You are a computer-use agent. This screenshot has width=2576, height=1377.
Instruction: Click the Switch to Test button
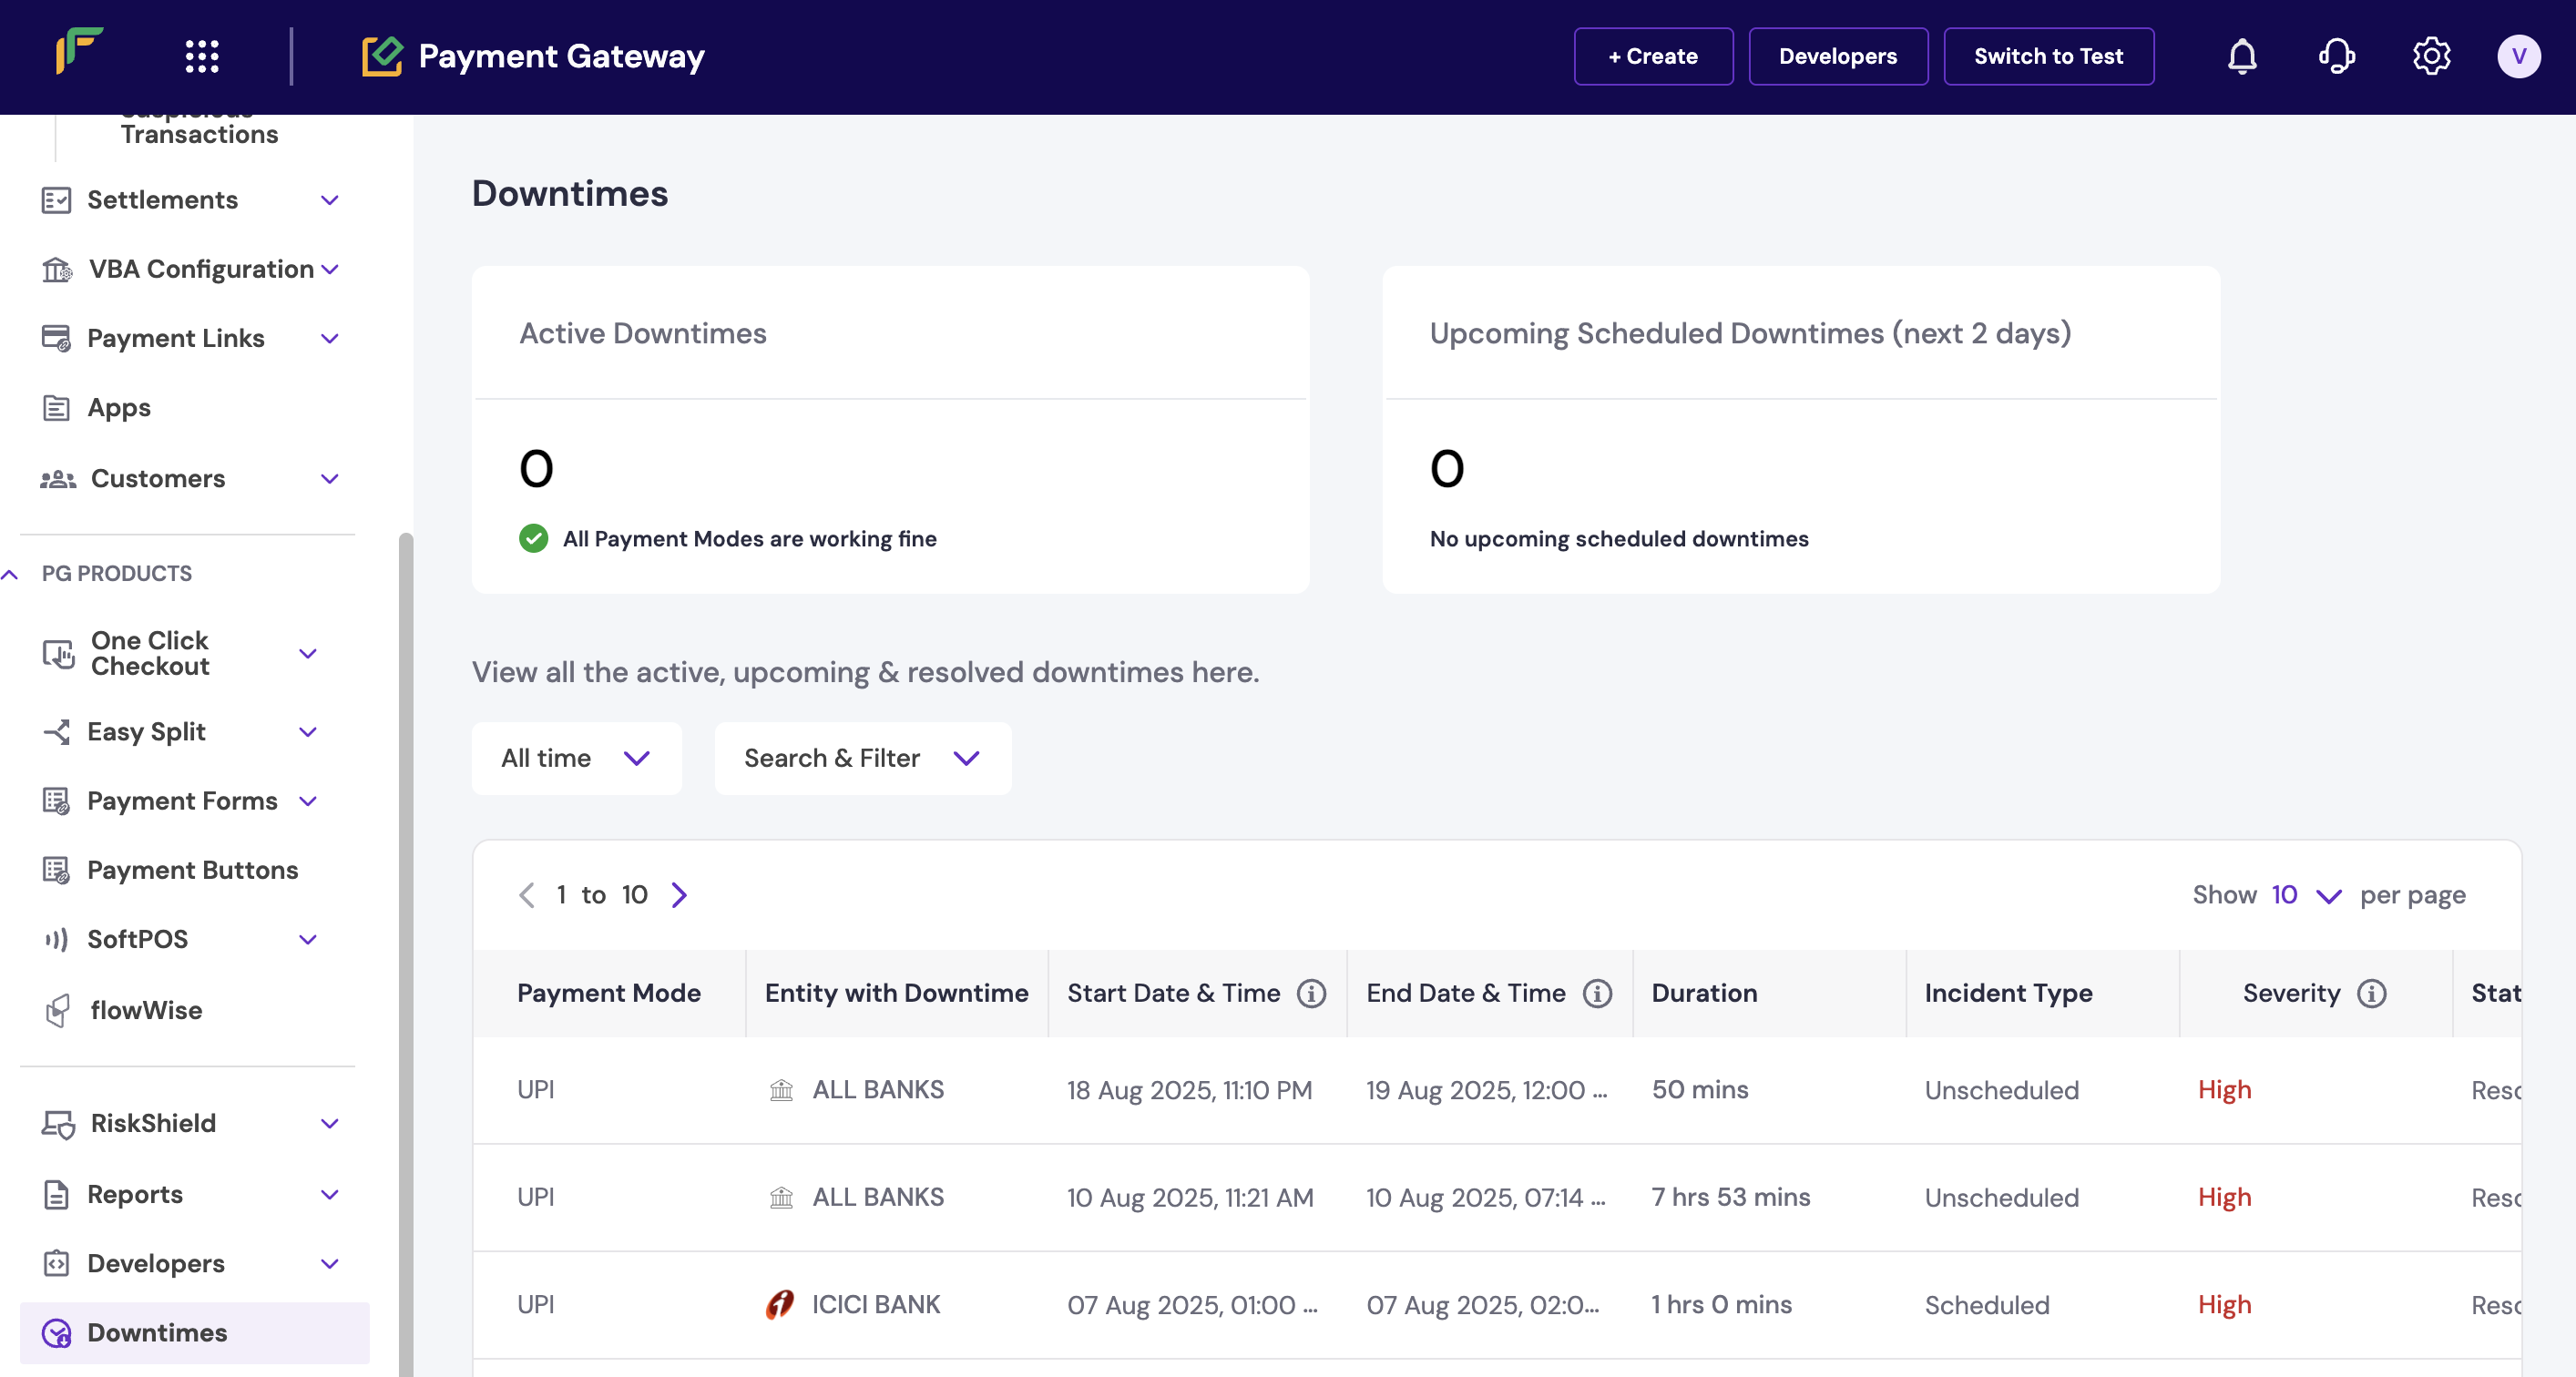[2047, 56]
